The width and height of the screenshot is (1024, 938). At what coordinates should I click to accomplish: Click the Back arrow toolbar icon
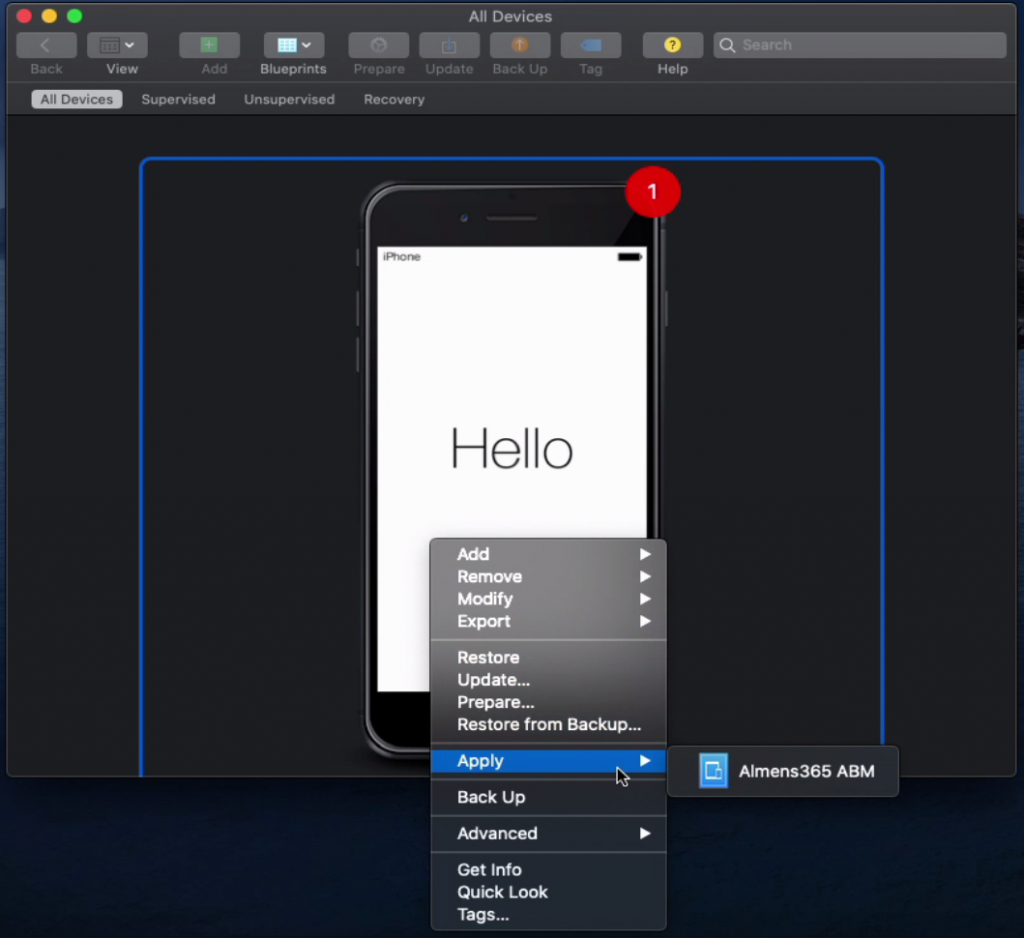point(46,45)
